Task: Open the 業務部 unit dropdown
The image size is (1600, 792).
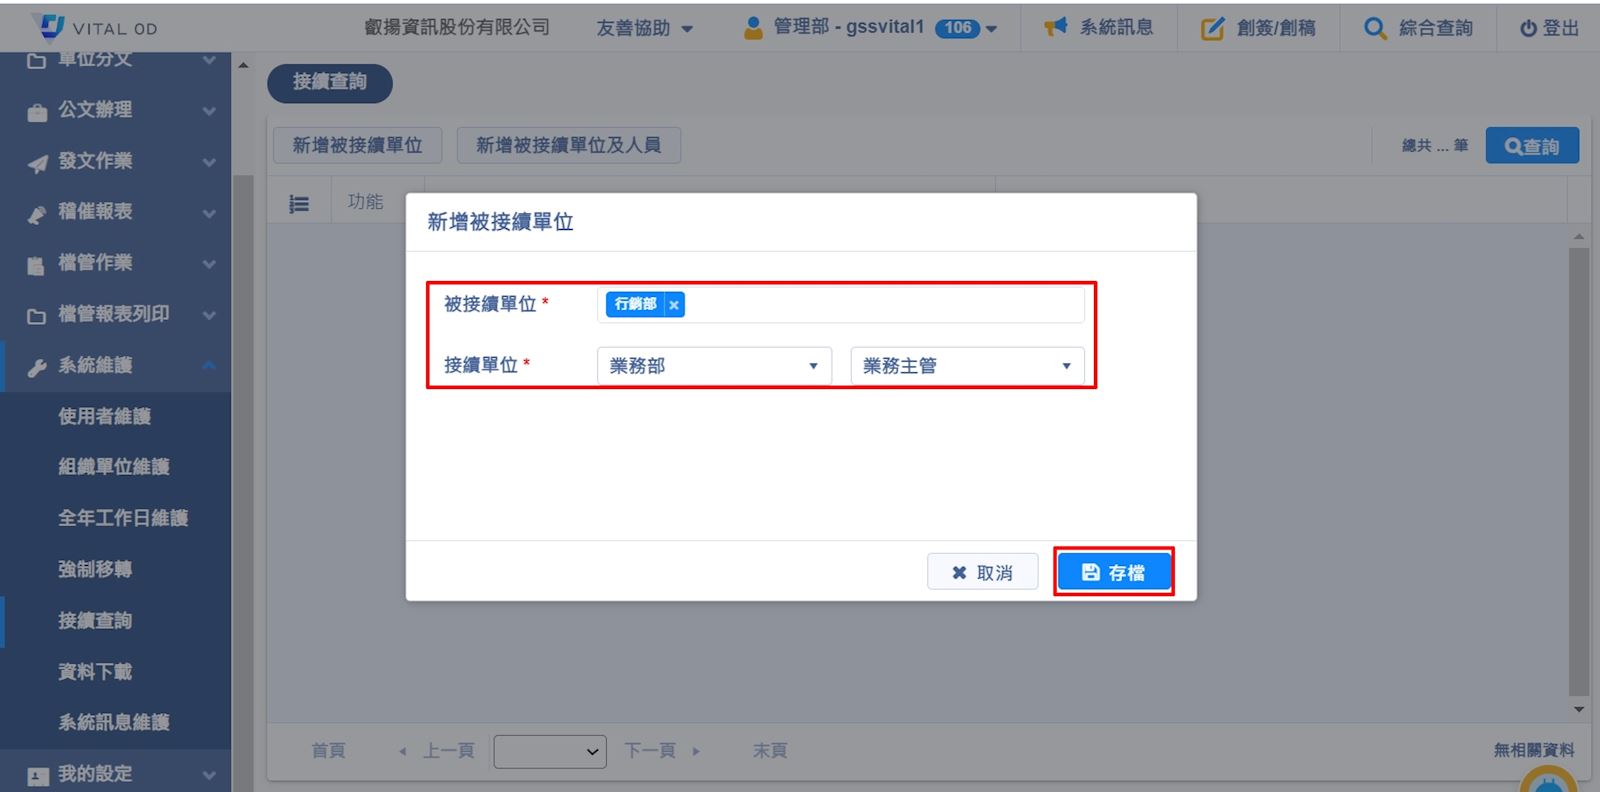Action: point(714,366)
